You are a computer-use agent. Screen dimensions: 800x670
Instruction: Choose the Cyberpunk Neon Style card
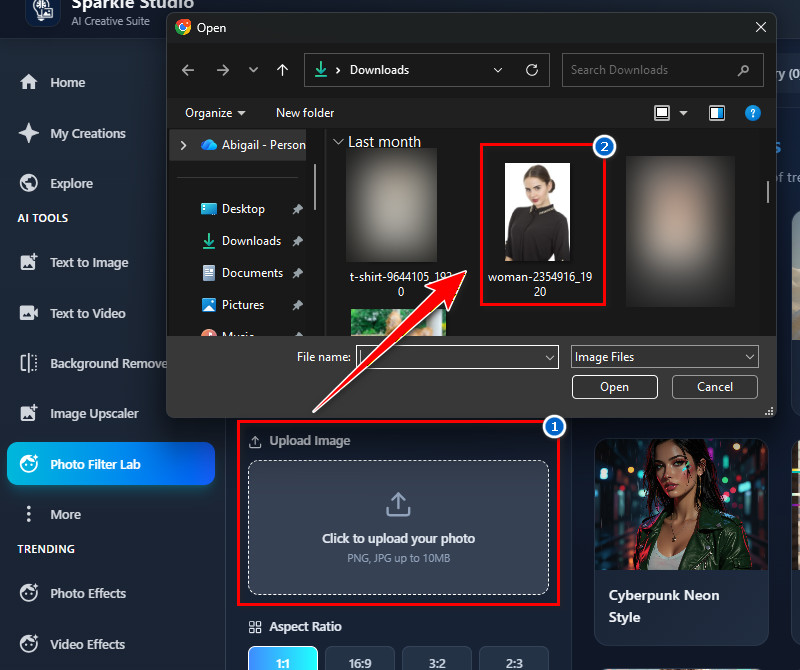coord(681,542)
